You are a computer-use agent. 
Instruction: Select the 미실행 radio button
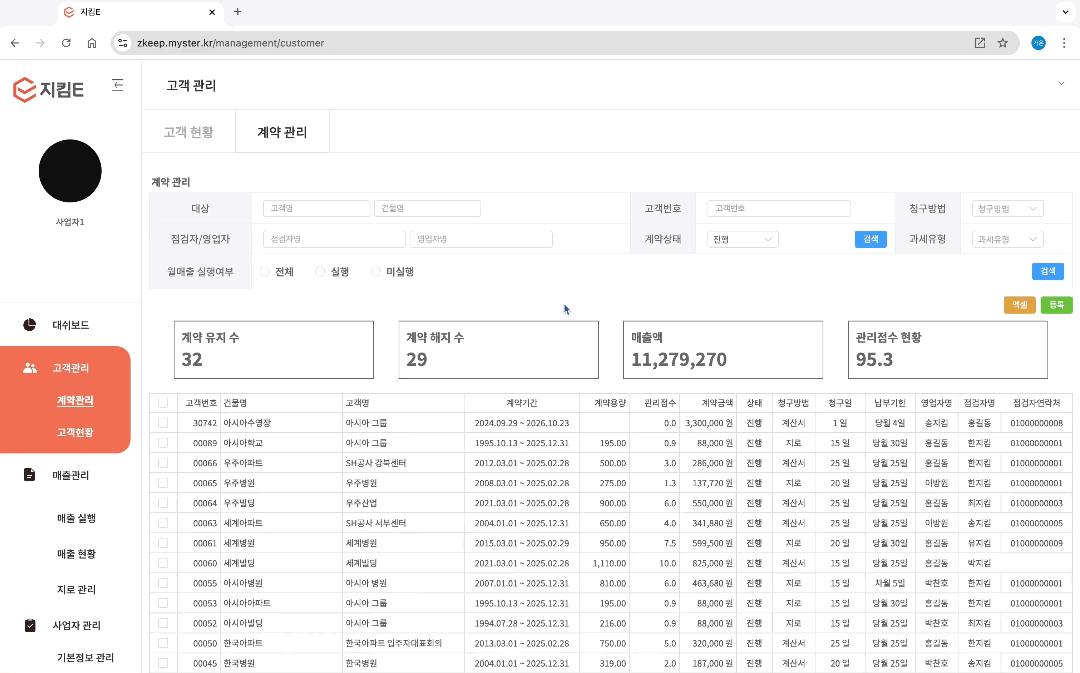click(x=376, y=271)
